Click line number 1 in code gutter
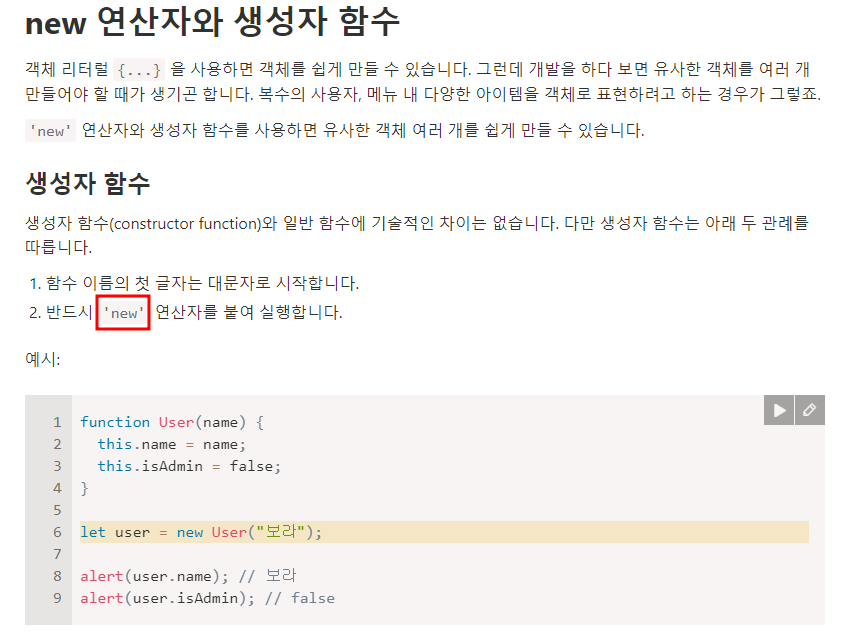Image resolution: width=859 pixels, height=640 pixels. 58,422
